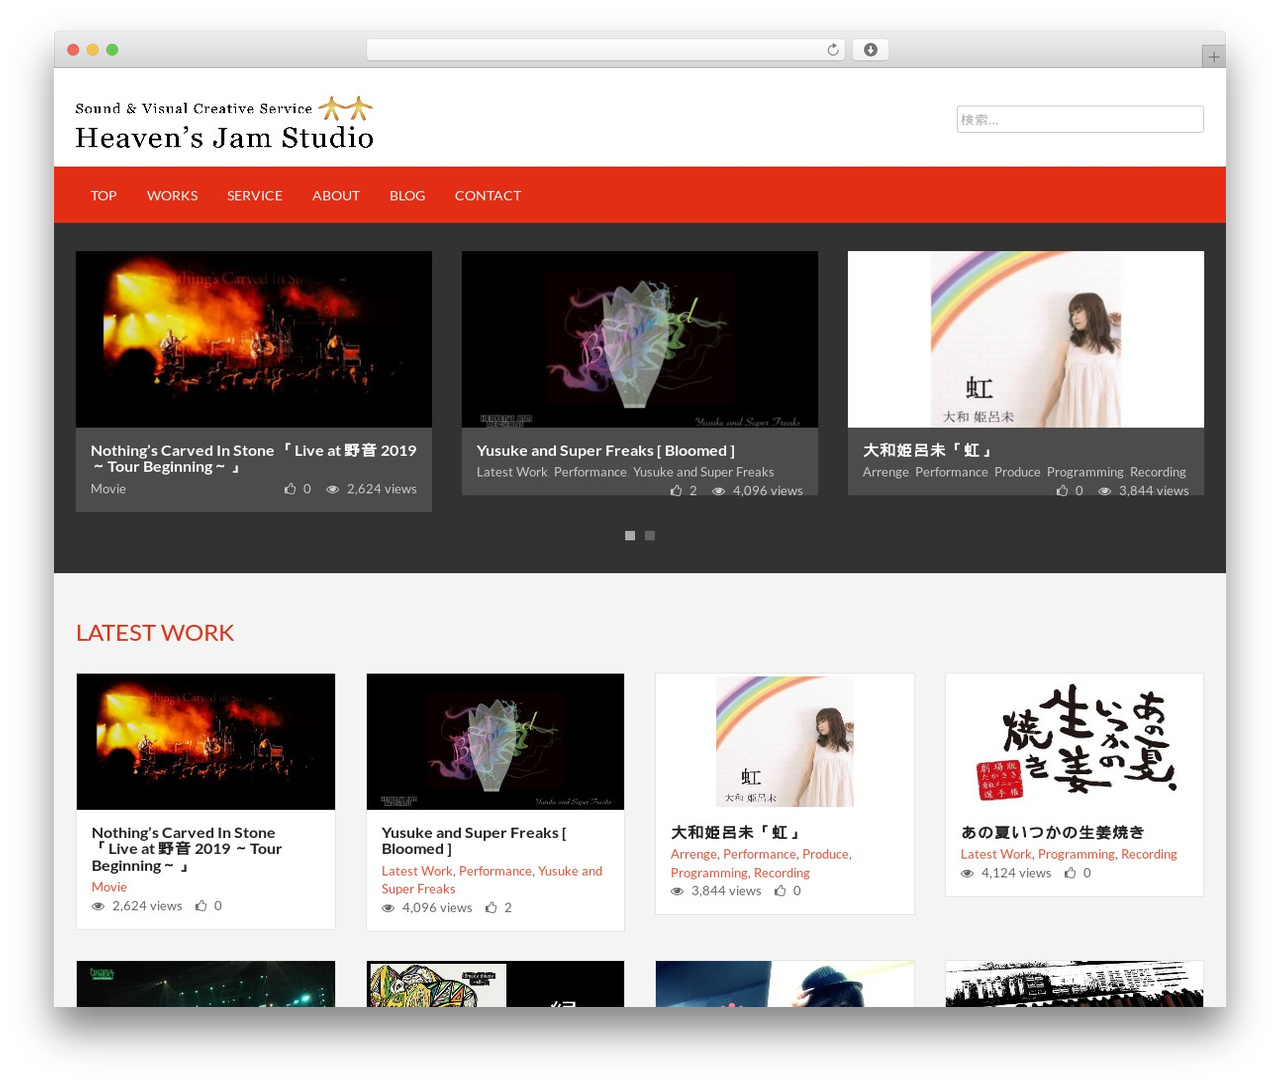Open the rainbow 虹 thumbnail in the slider
The width and height of the screenshot is (1280, 1084).
coord(1026,339)
